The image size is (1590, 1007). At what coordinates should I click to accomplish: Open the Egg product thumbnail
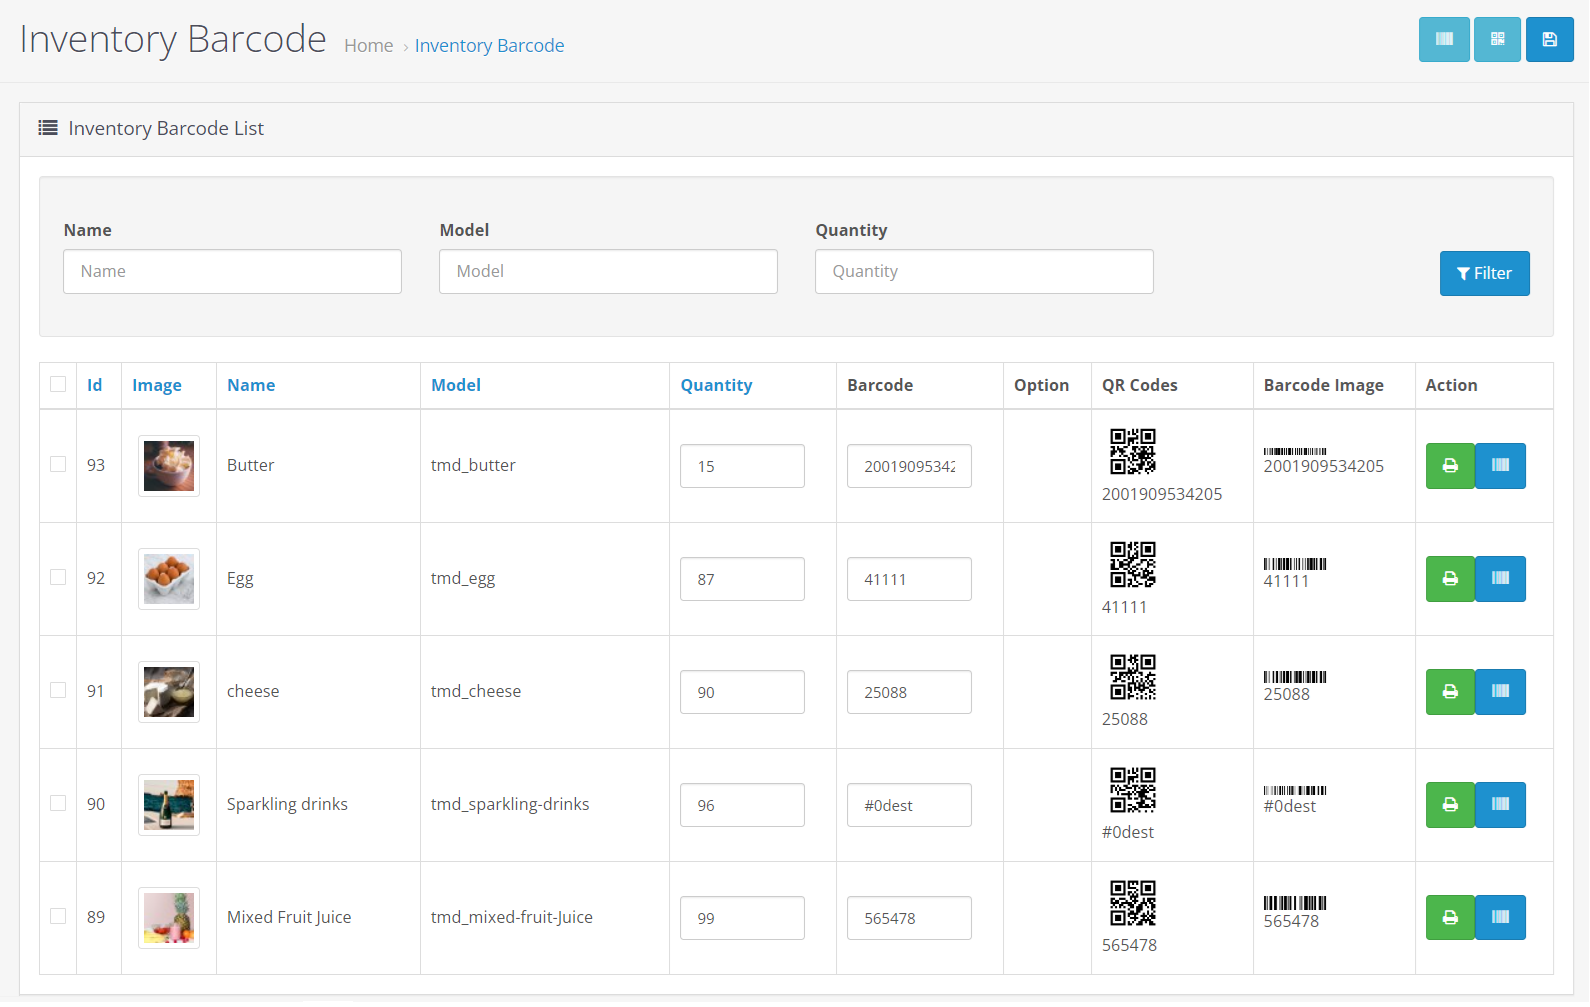pyautogui.click(x=169, y=579)
